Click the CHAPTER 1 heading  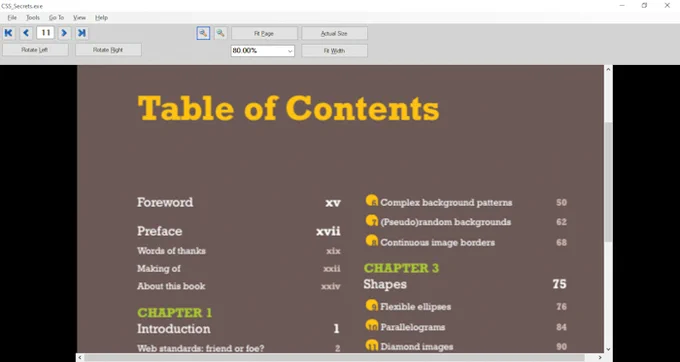(x=174, y=313)
